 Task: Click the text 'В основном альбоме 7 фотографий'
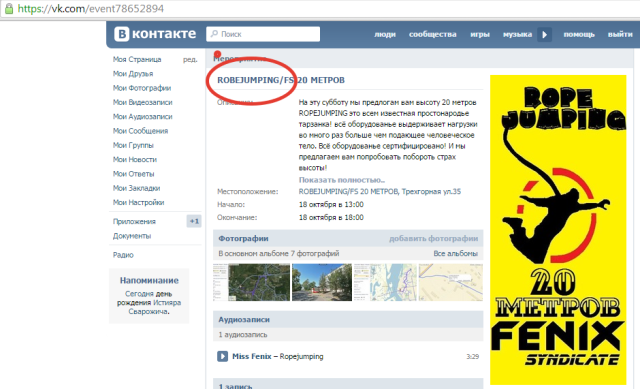pyautogui.click(x=279, y=253)
